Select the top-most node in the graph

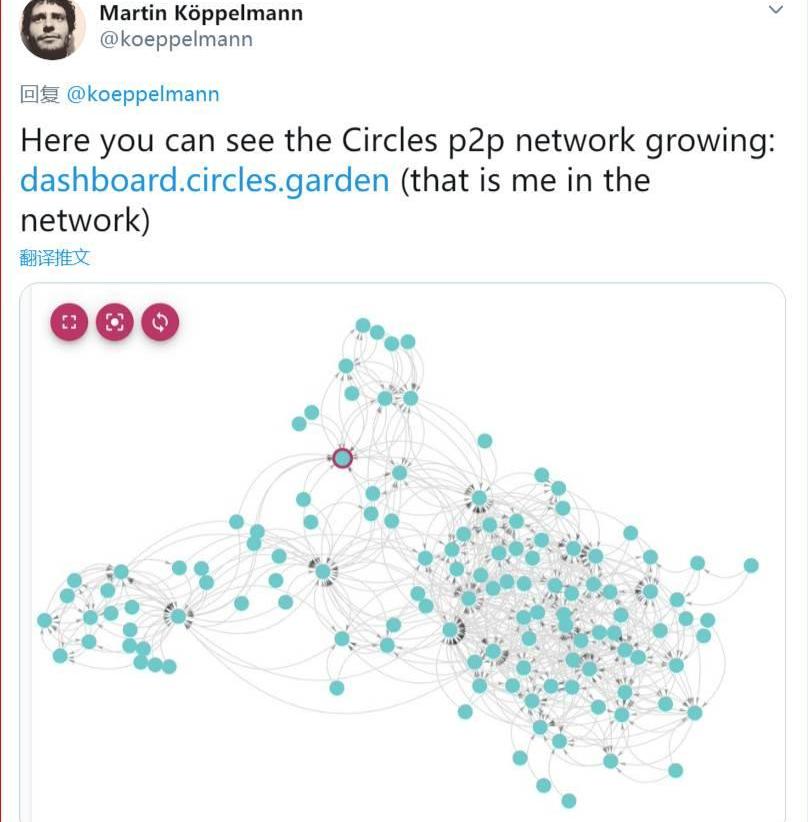pos(363,325)
